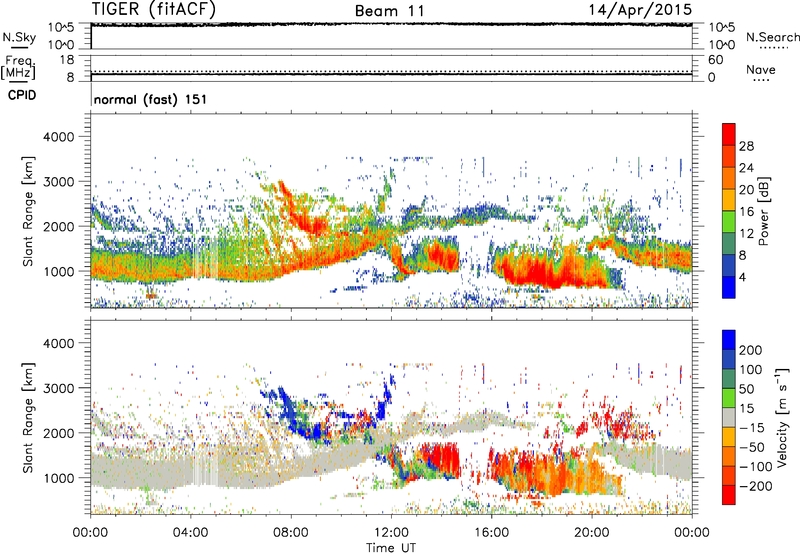Click the 100 velocity color bar label

click(751, 370)
